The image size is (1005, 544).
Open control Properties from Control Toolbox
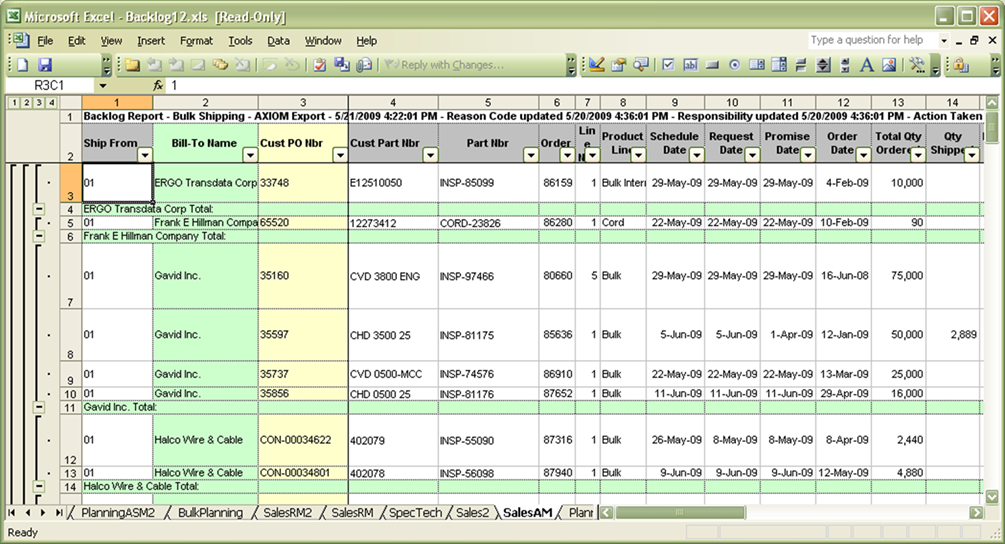619,65
